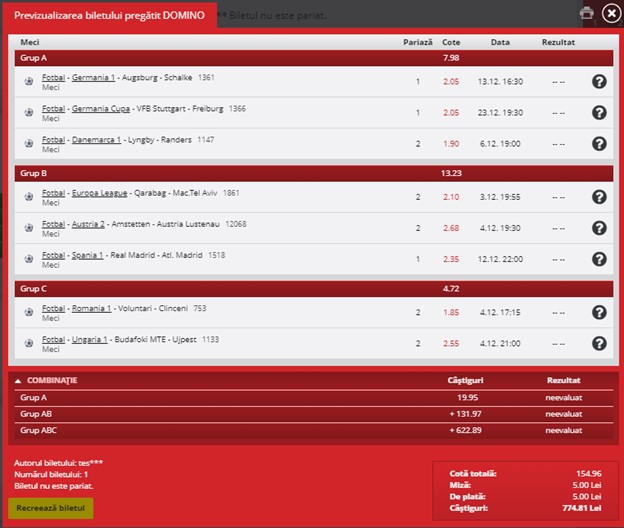Viewport: 624px width, 528px height.
Task: Open help icon for Lyngby - Randers
Action: coord(599,143)
